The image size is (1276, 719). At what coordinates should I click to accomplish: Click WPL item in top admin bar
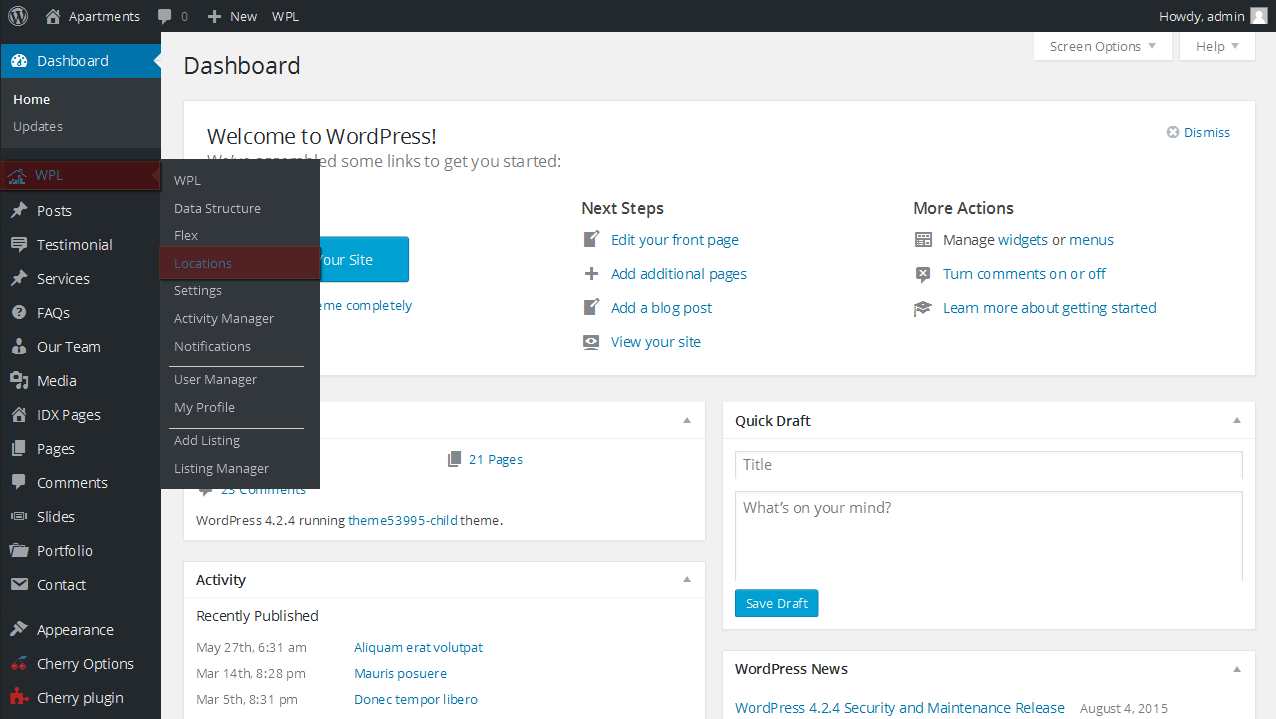click(x=285, y=16)
